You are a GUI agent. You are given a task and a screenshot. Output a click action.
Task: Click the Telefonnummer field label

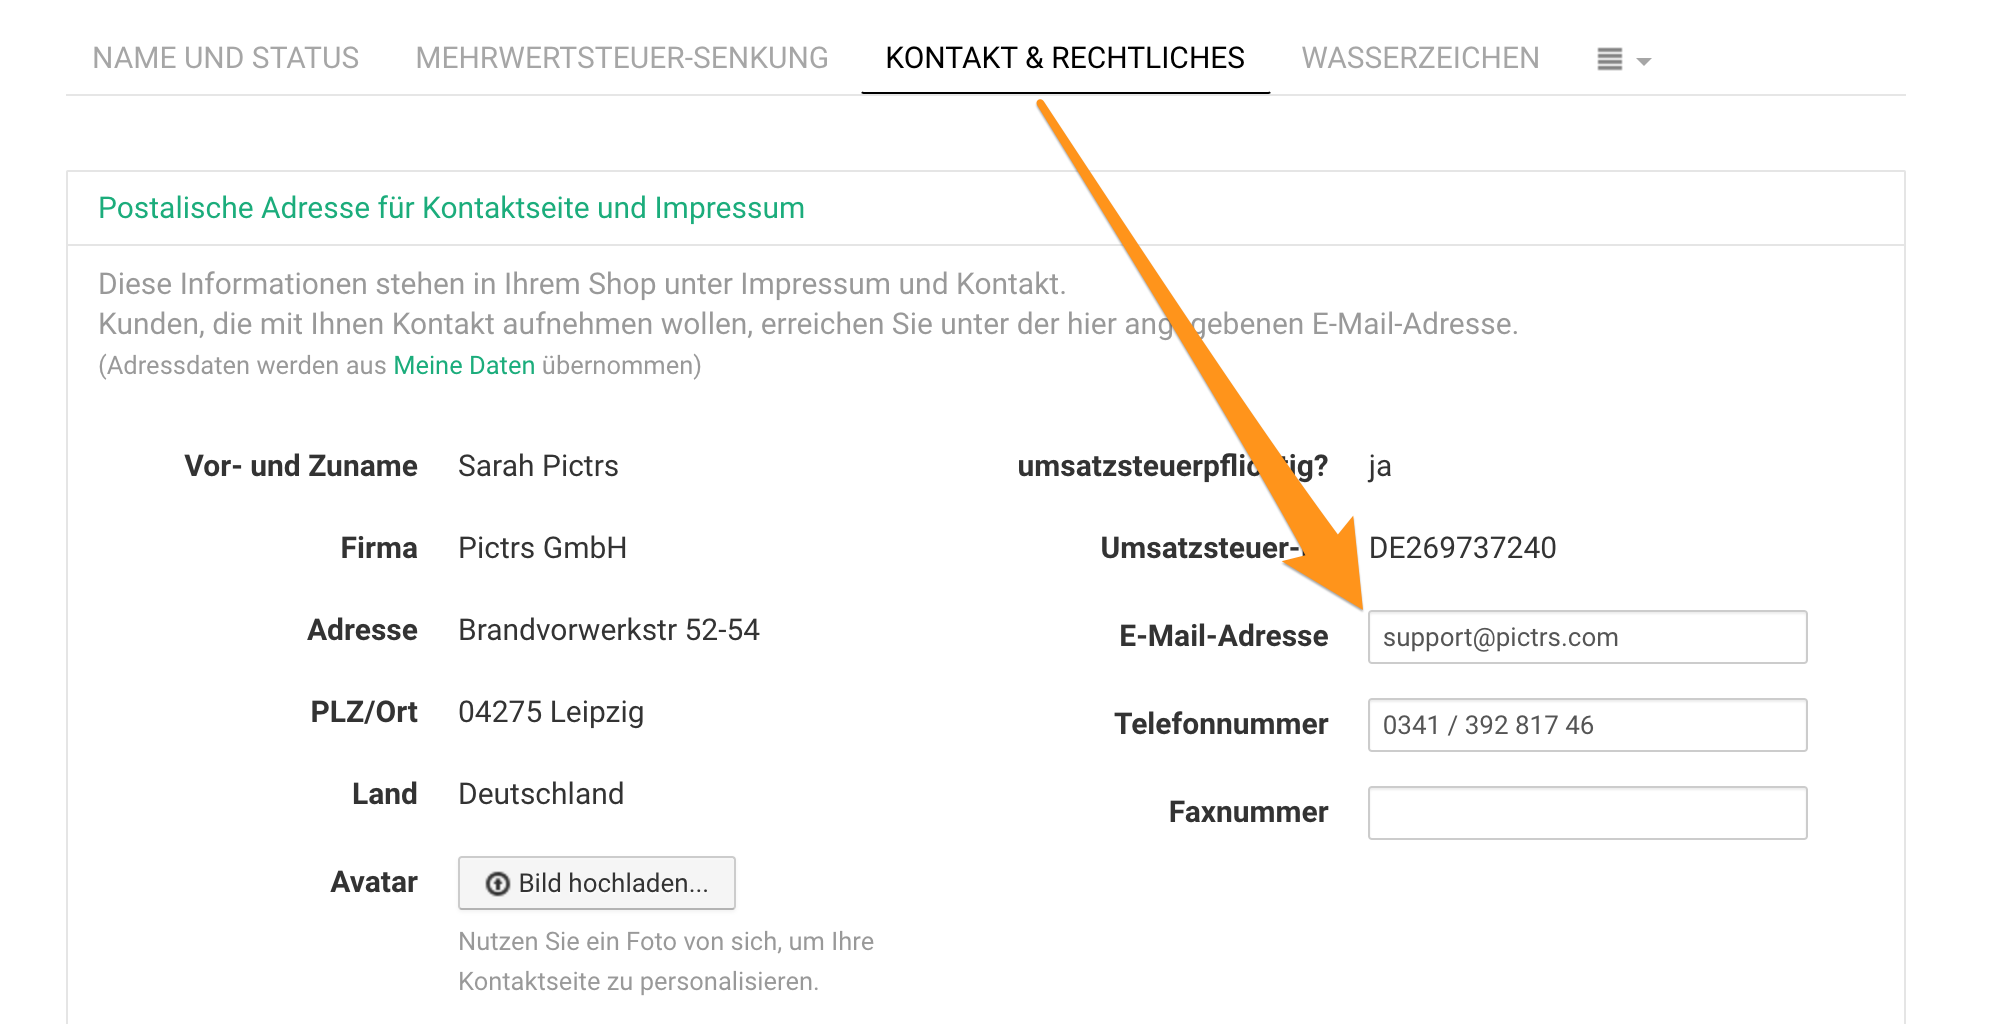tap(1221, 725)
